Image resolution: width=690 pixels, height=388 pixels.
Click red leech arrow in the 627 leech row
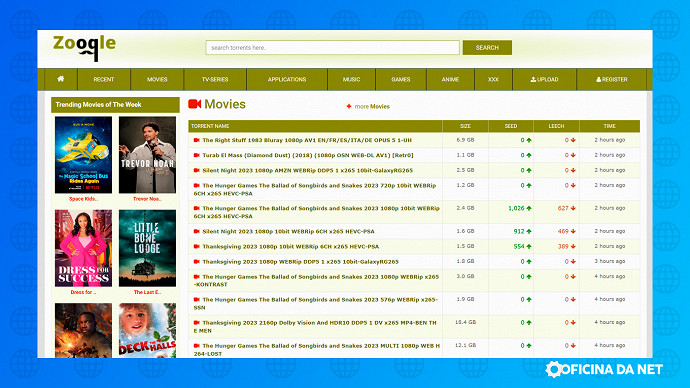(x=573, y=208)
